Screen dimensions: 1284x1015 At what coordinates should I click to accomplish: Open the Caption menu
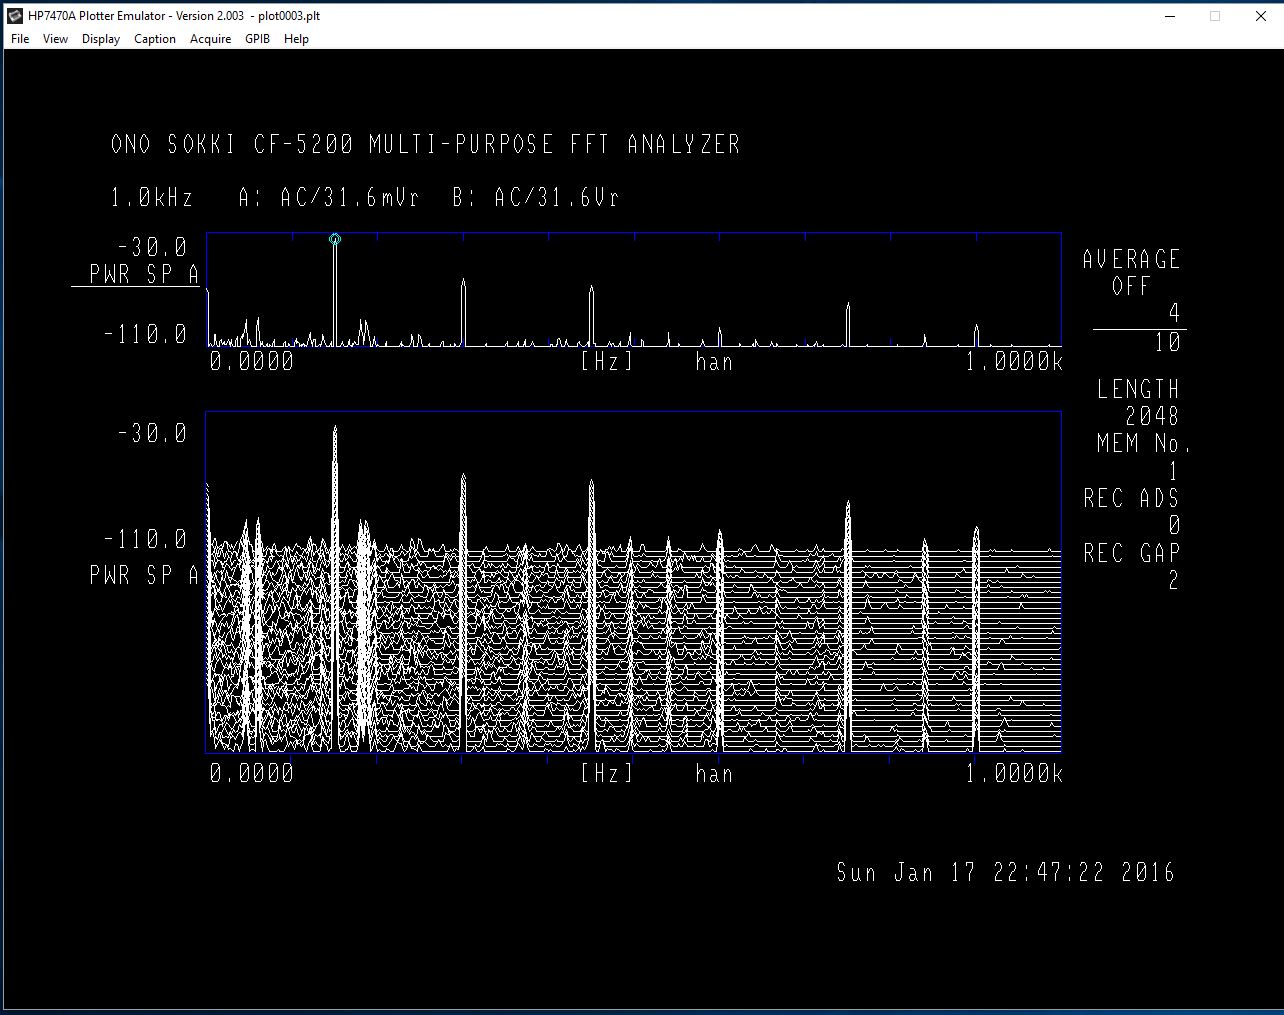tap(155, 39)
